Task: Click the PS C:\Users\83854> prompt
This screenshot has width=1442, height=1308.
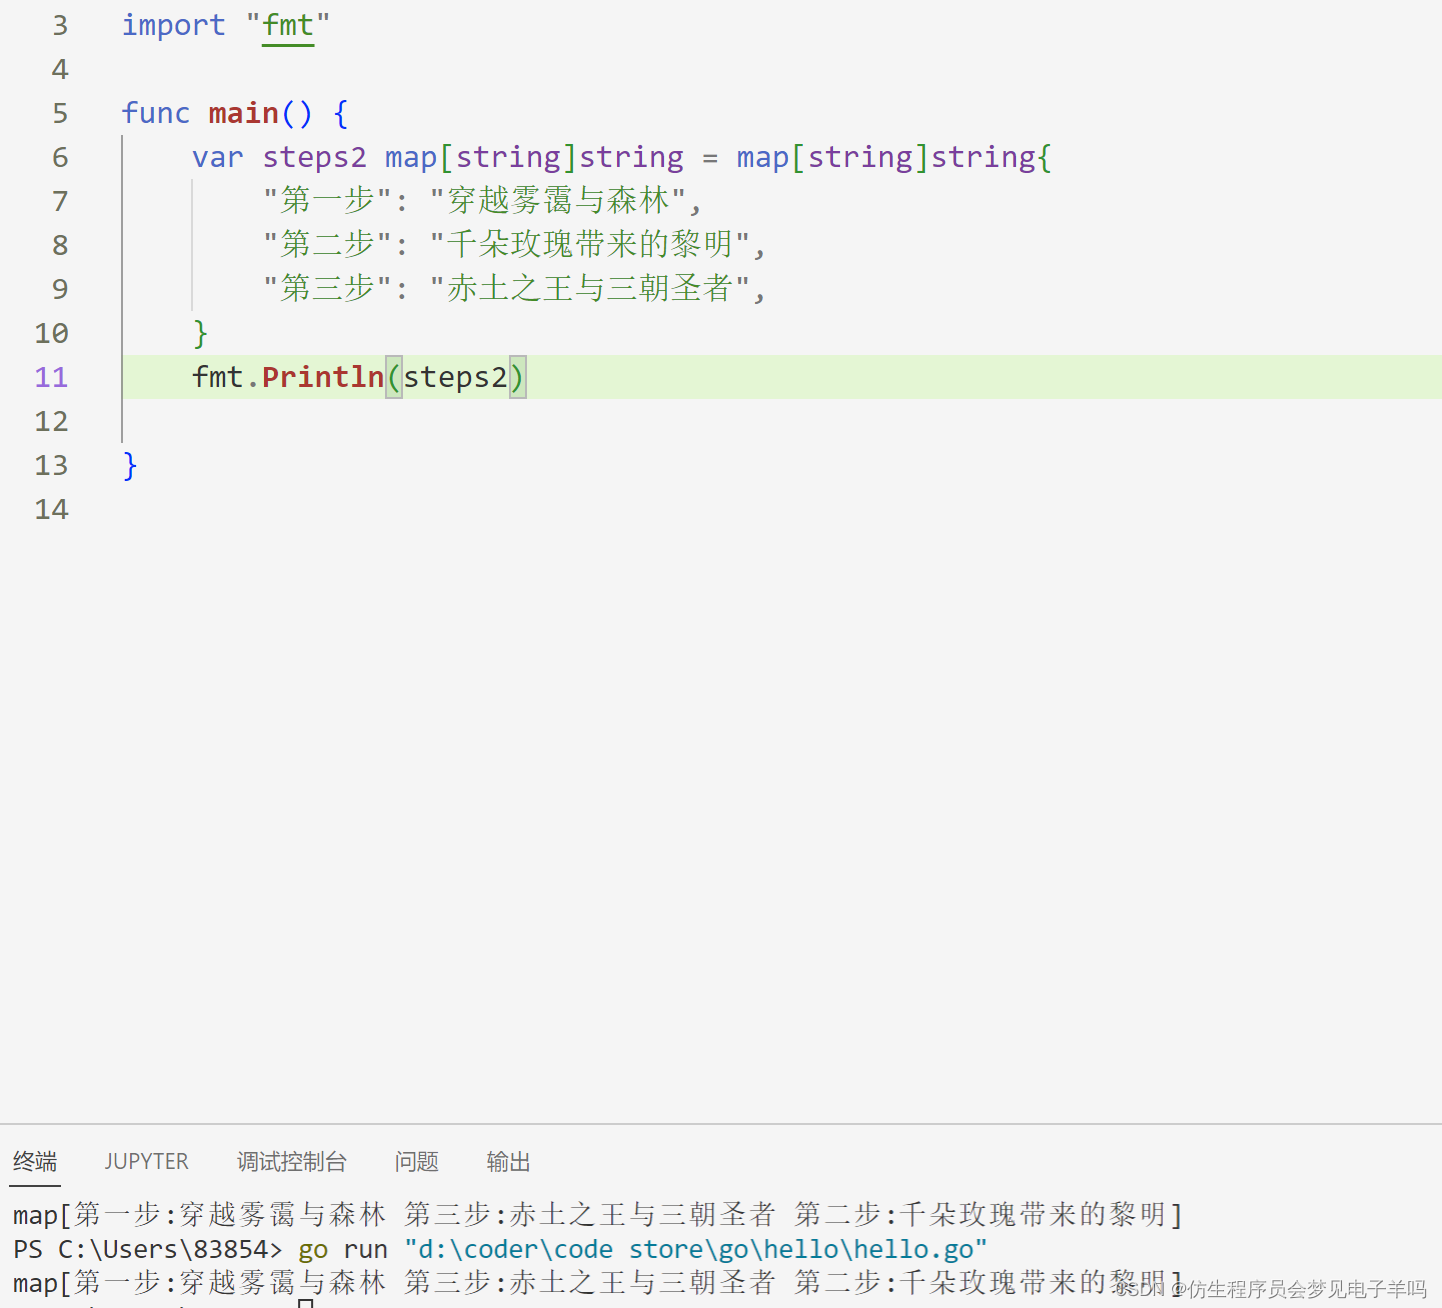Action: [147, 1249]
